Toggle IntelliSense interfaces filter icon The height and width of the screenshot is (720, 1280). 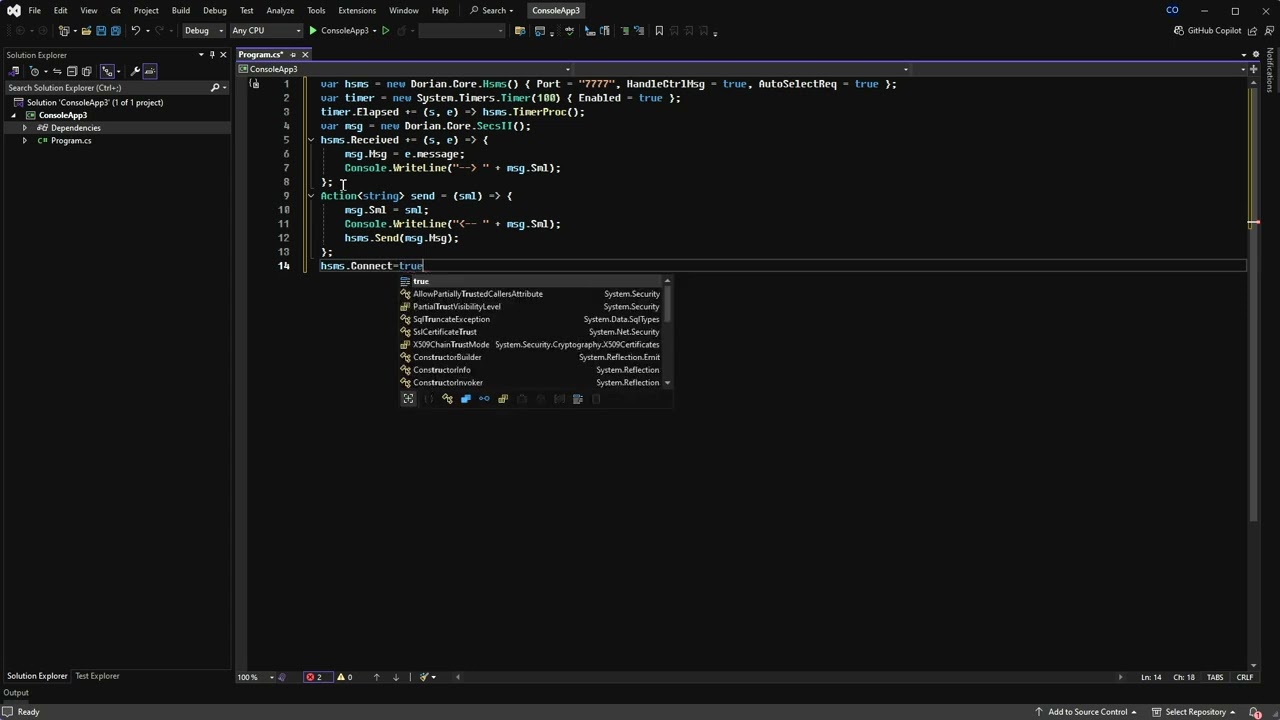click(484, 399)
